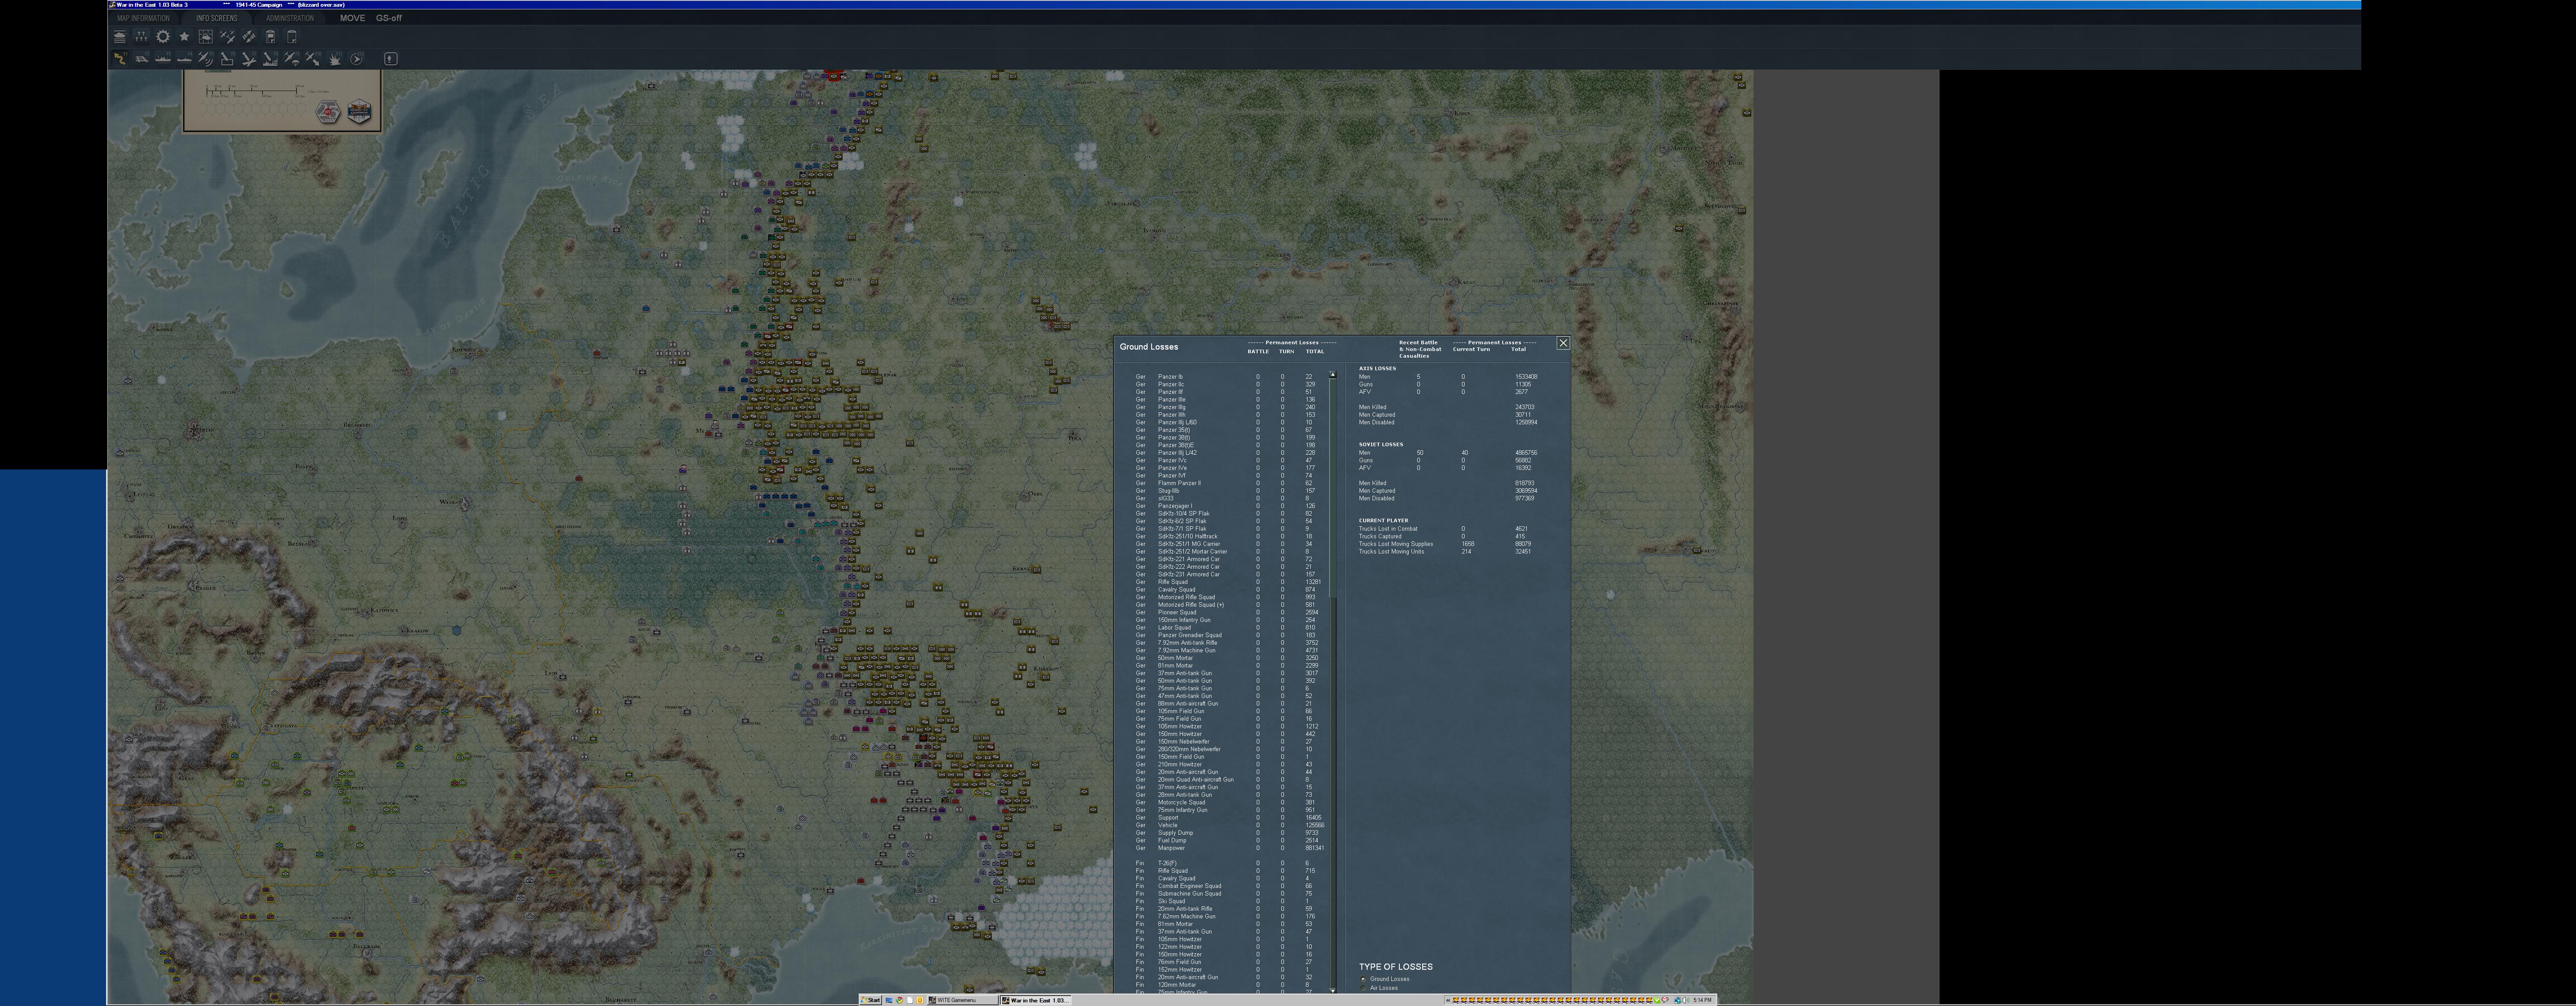This screenshot has width=2576, height=1006.
Task: Open the weather map icon
Action: click(x=206, y=37)
